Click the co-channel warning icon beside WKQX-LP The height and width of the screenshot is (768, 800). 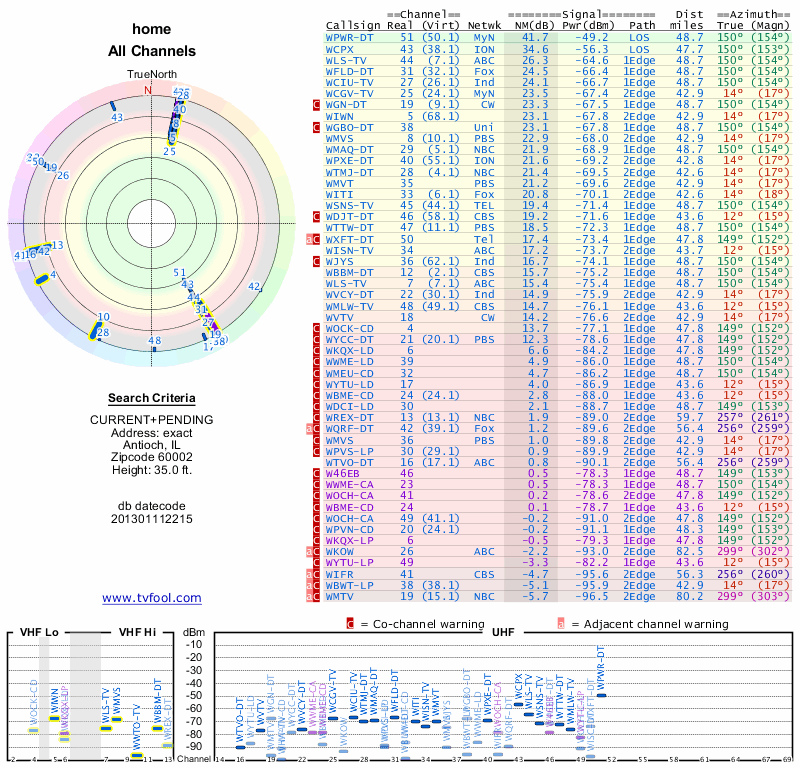point(316,541)
